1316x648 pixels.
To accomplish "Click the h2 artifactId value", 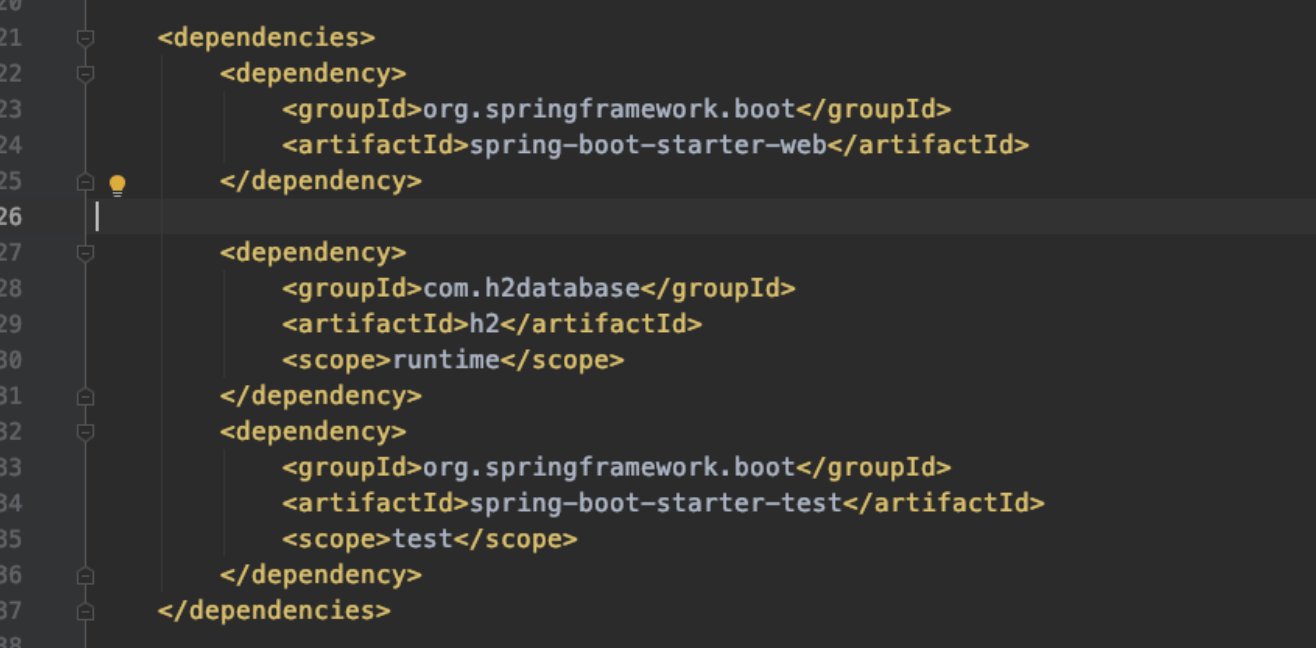I will 484,324.
